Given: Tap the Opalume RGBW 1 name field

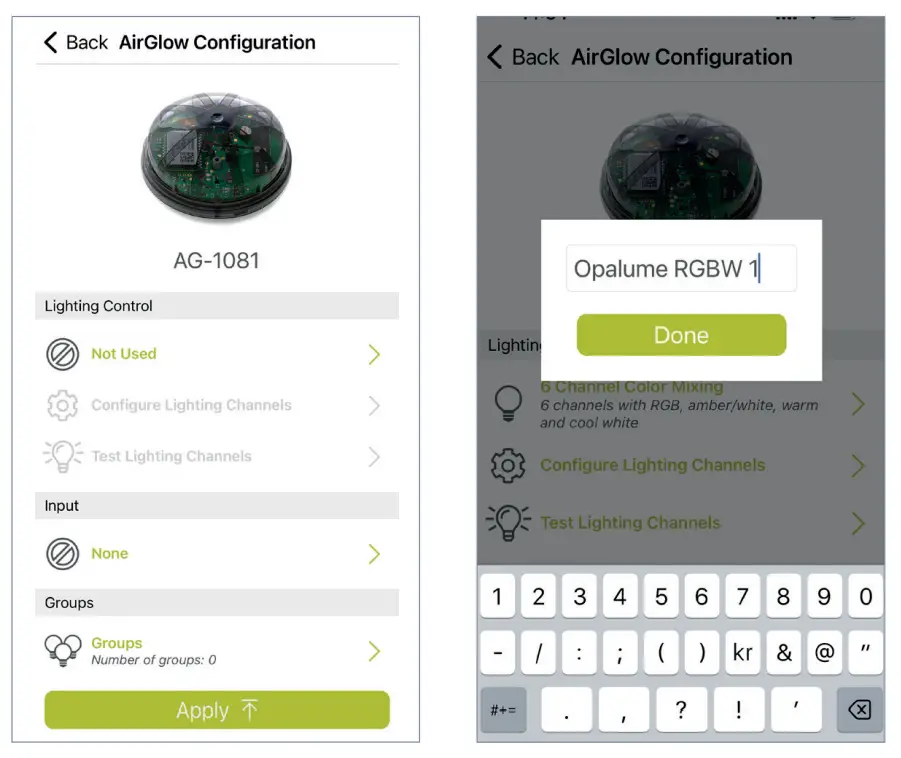Looking at the screenshot, I should pyautogui.click(x=681, y=268).
